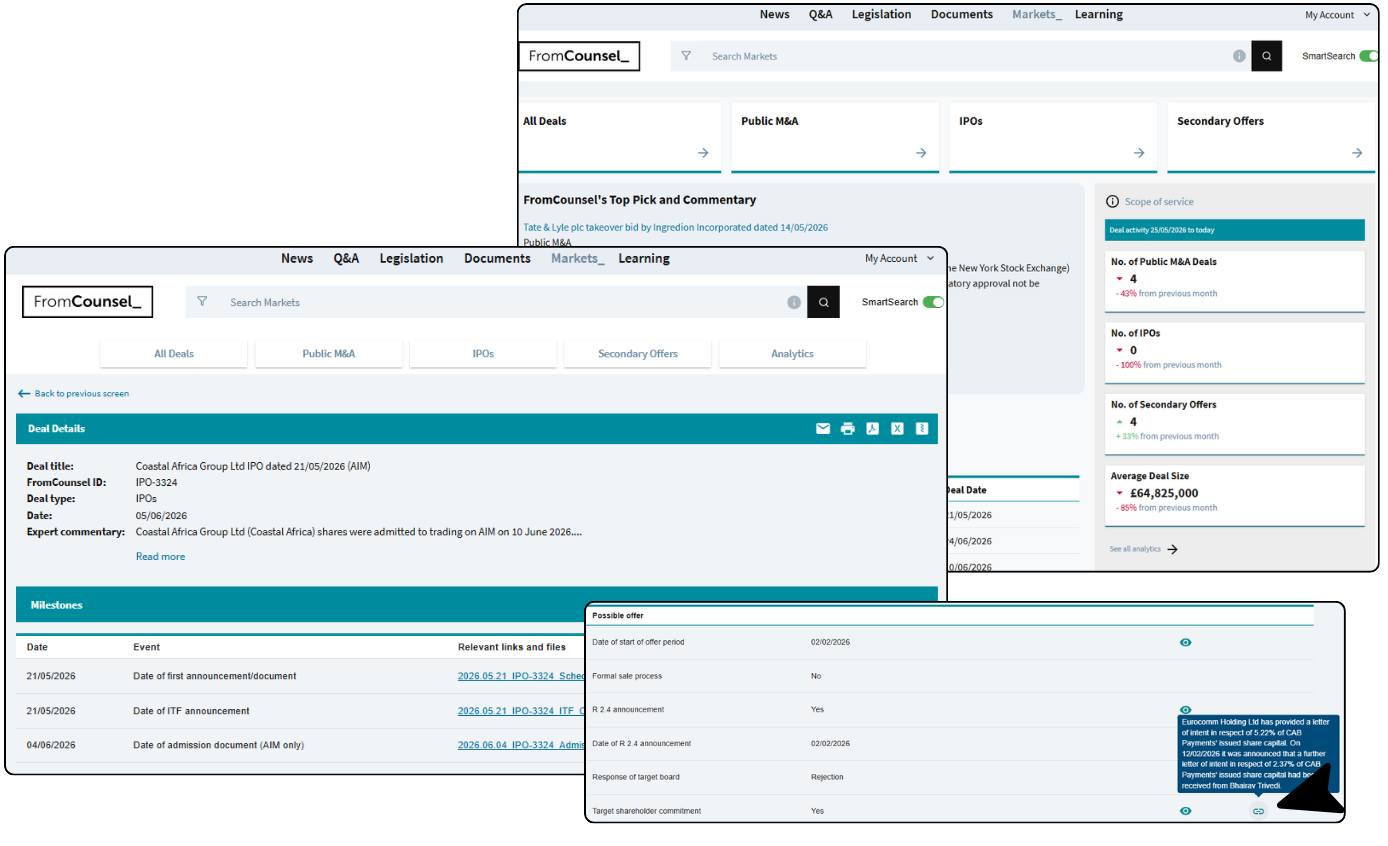Click search magnifier button in back Markets window

[1267, 56]
